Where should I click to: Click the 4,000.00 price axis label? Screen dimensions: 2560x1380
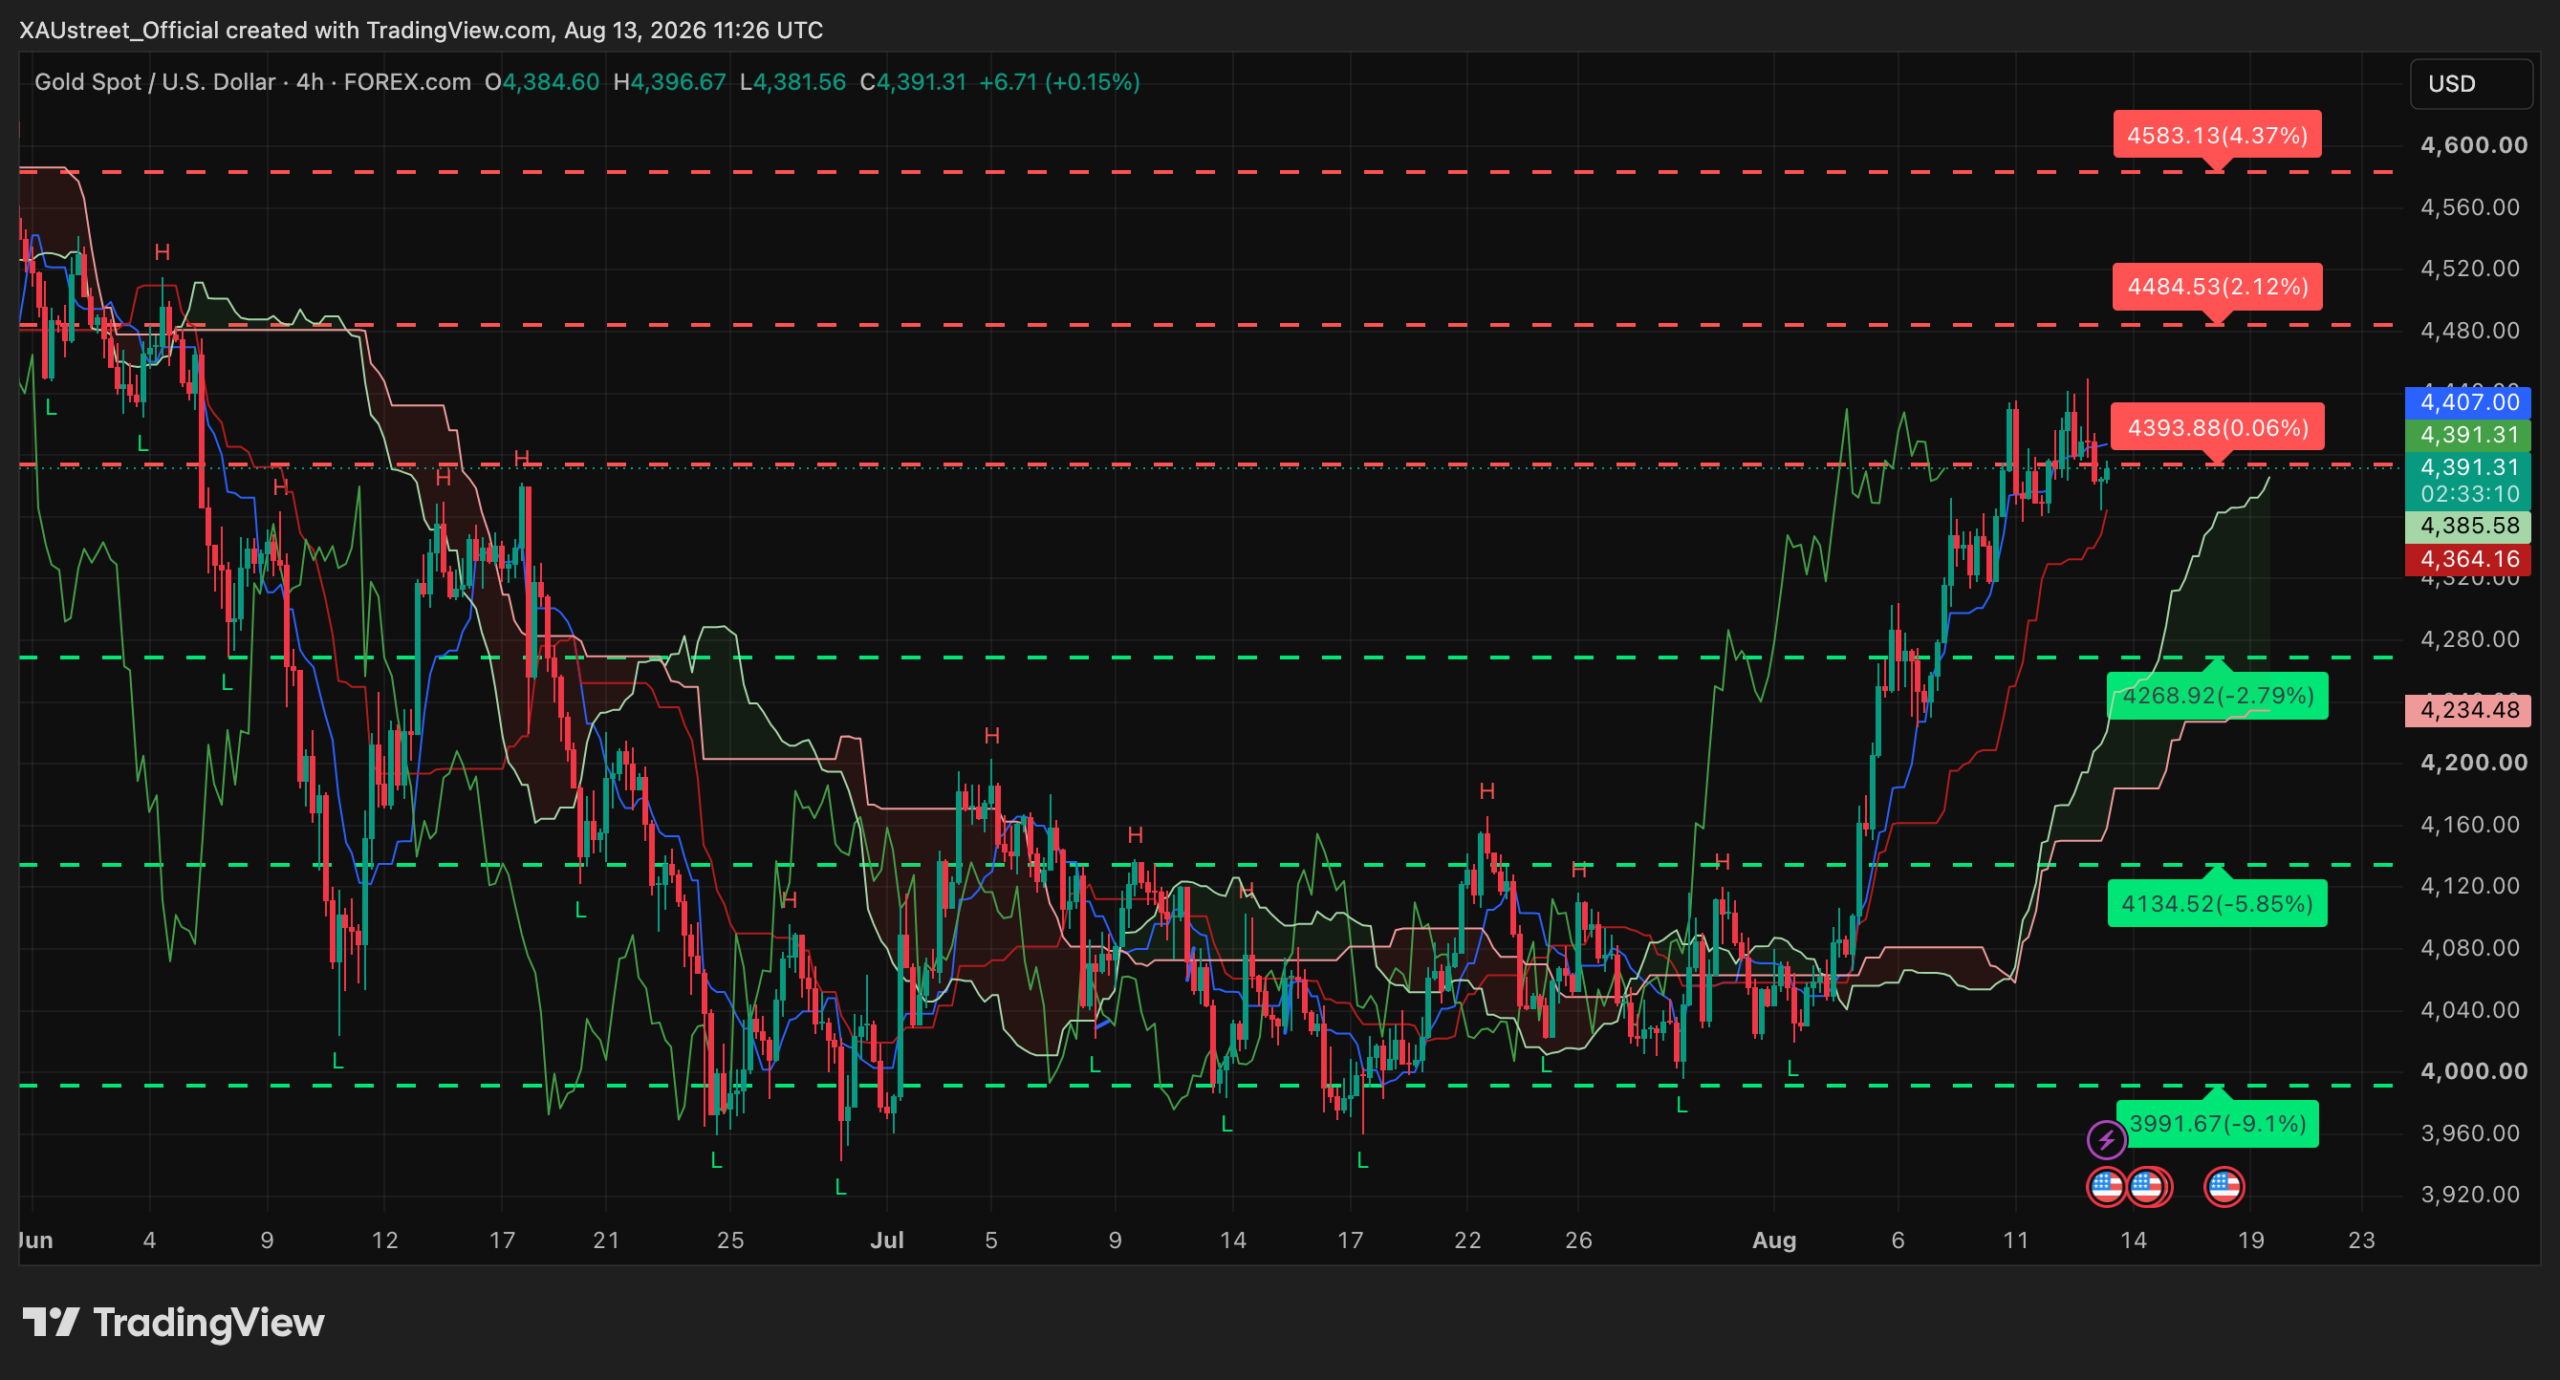pos(2473,1071)
